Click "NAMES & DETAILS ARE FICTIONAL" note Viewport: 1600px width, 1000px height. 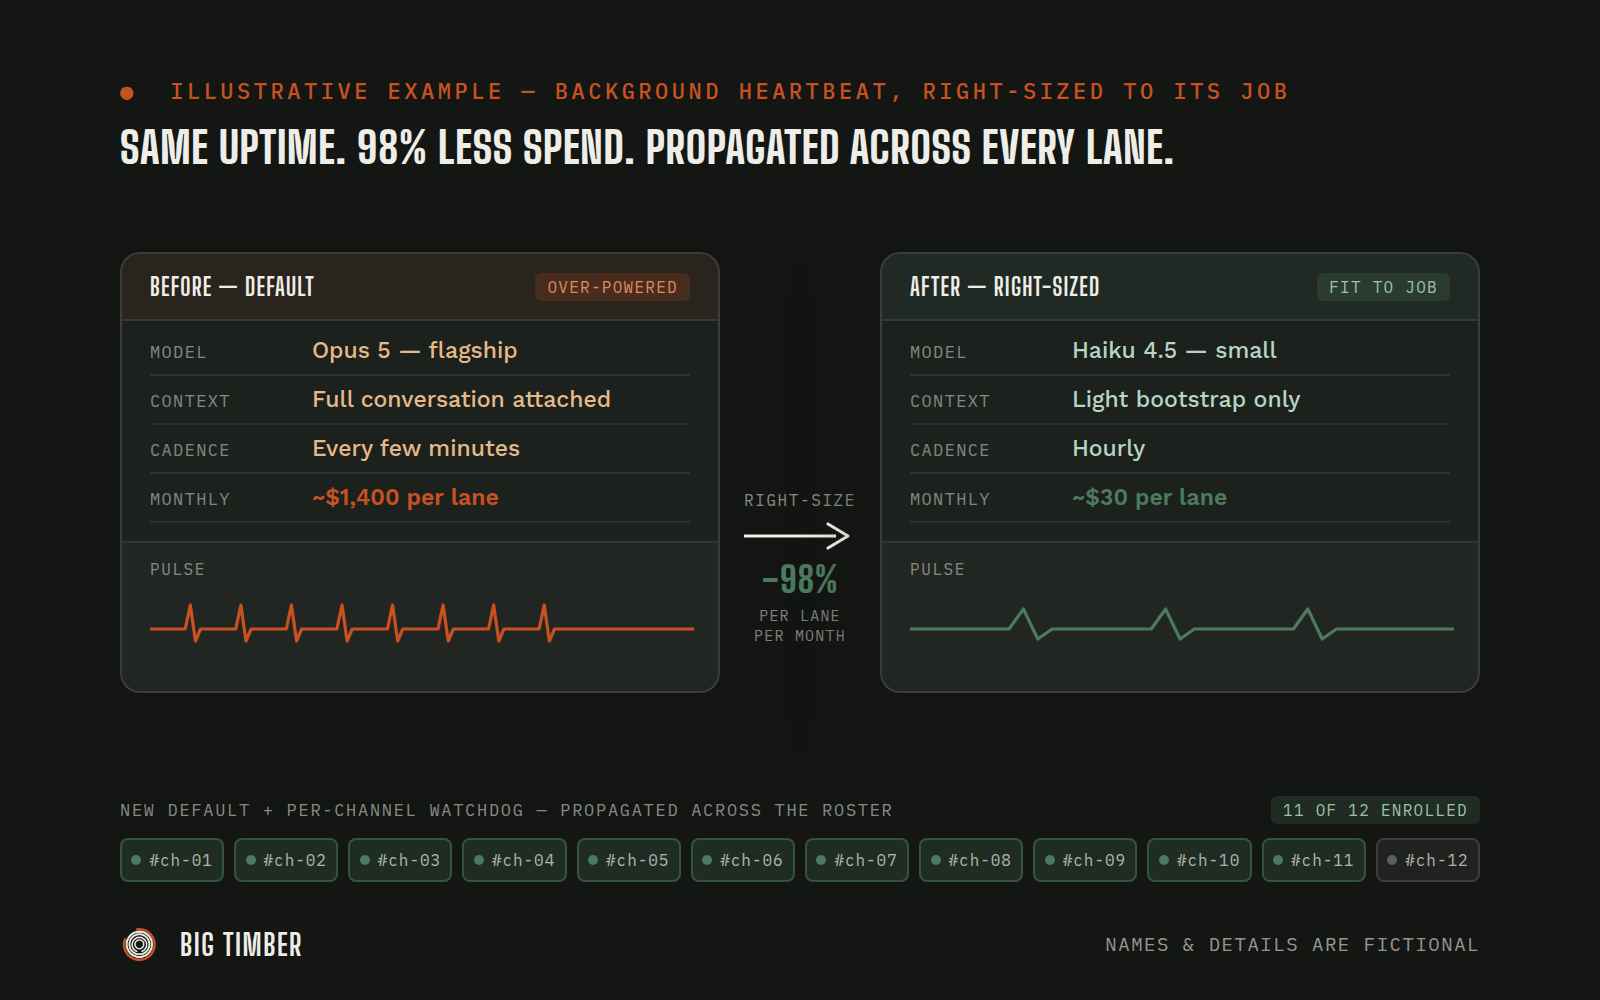(1291, 945)
